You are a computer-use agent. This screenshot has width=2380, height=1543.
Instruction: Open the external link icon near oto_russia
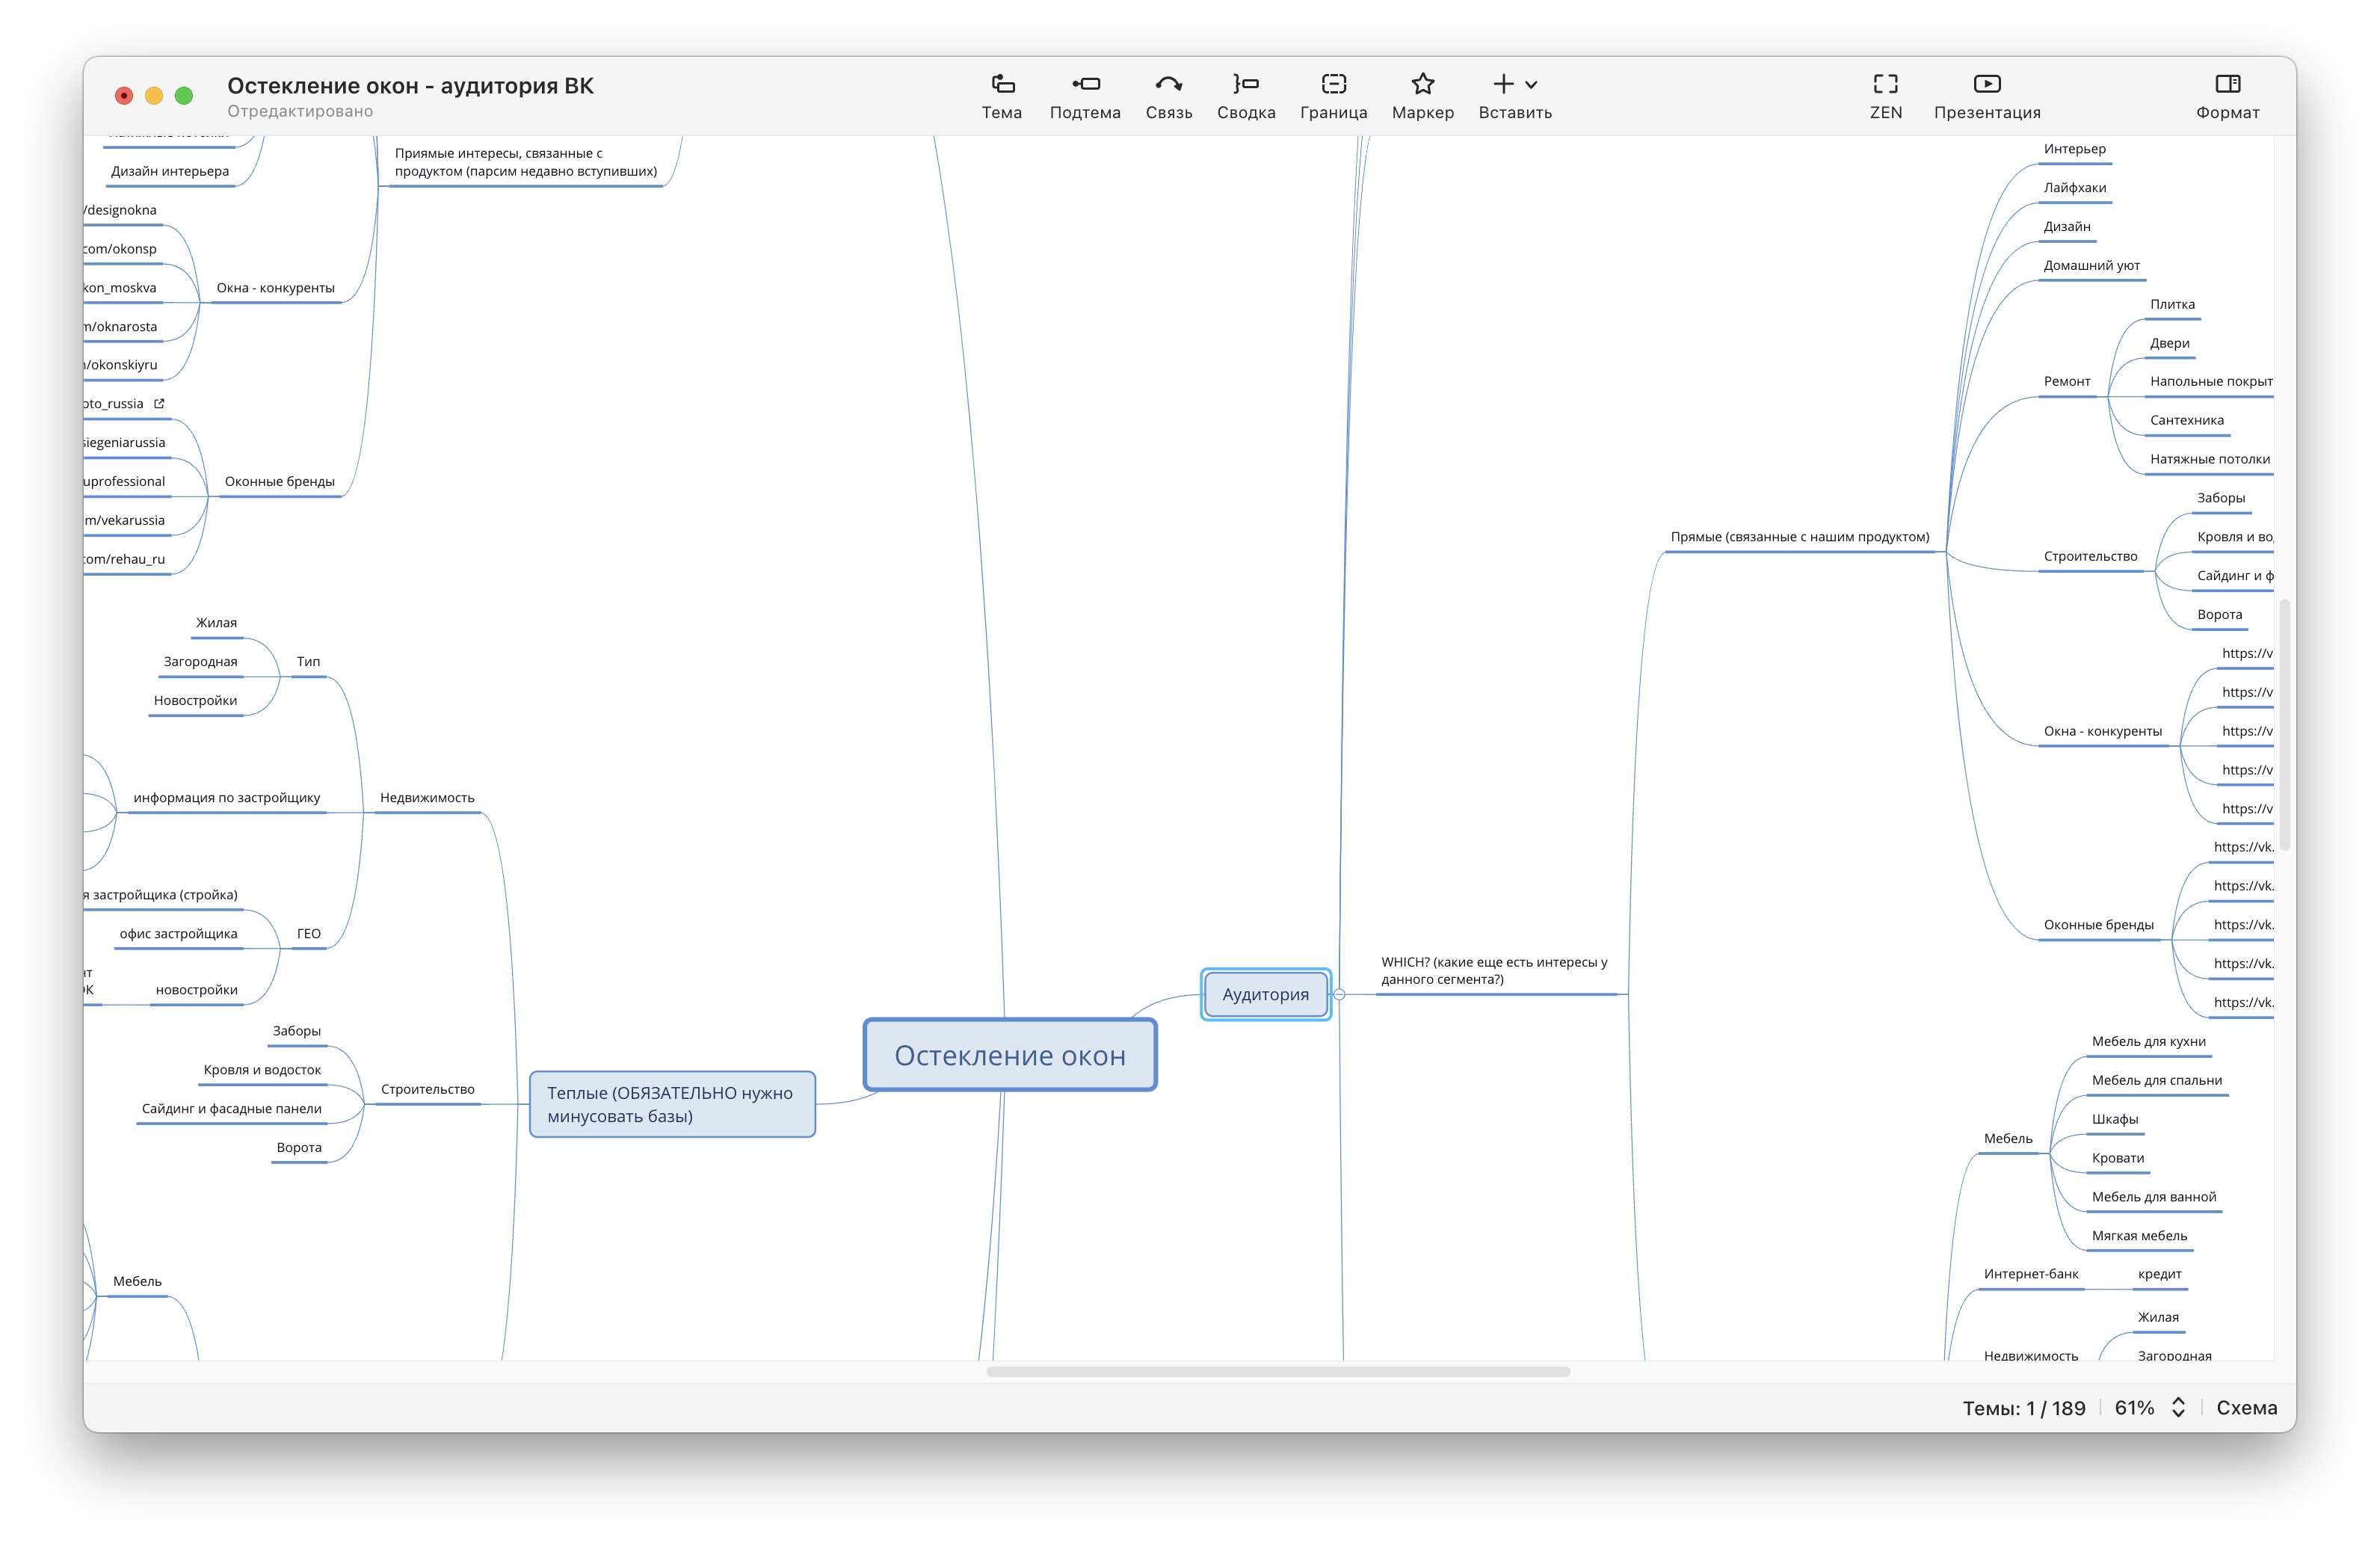159,403
